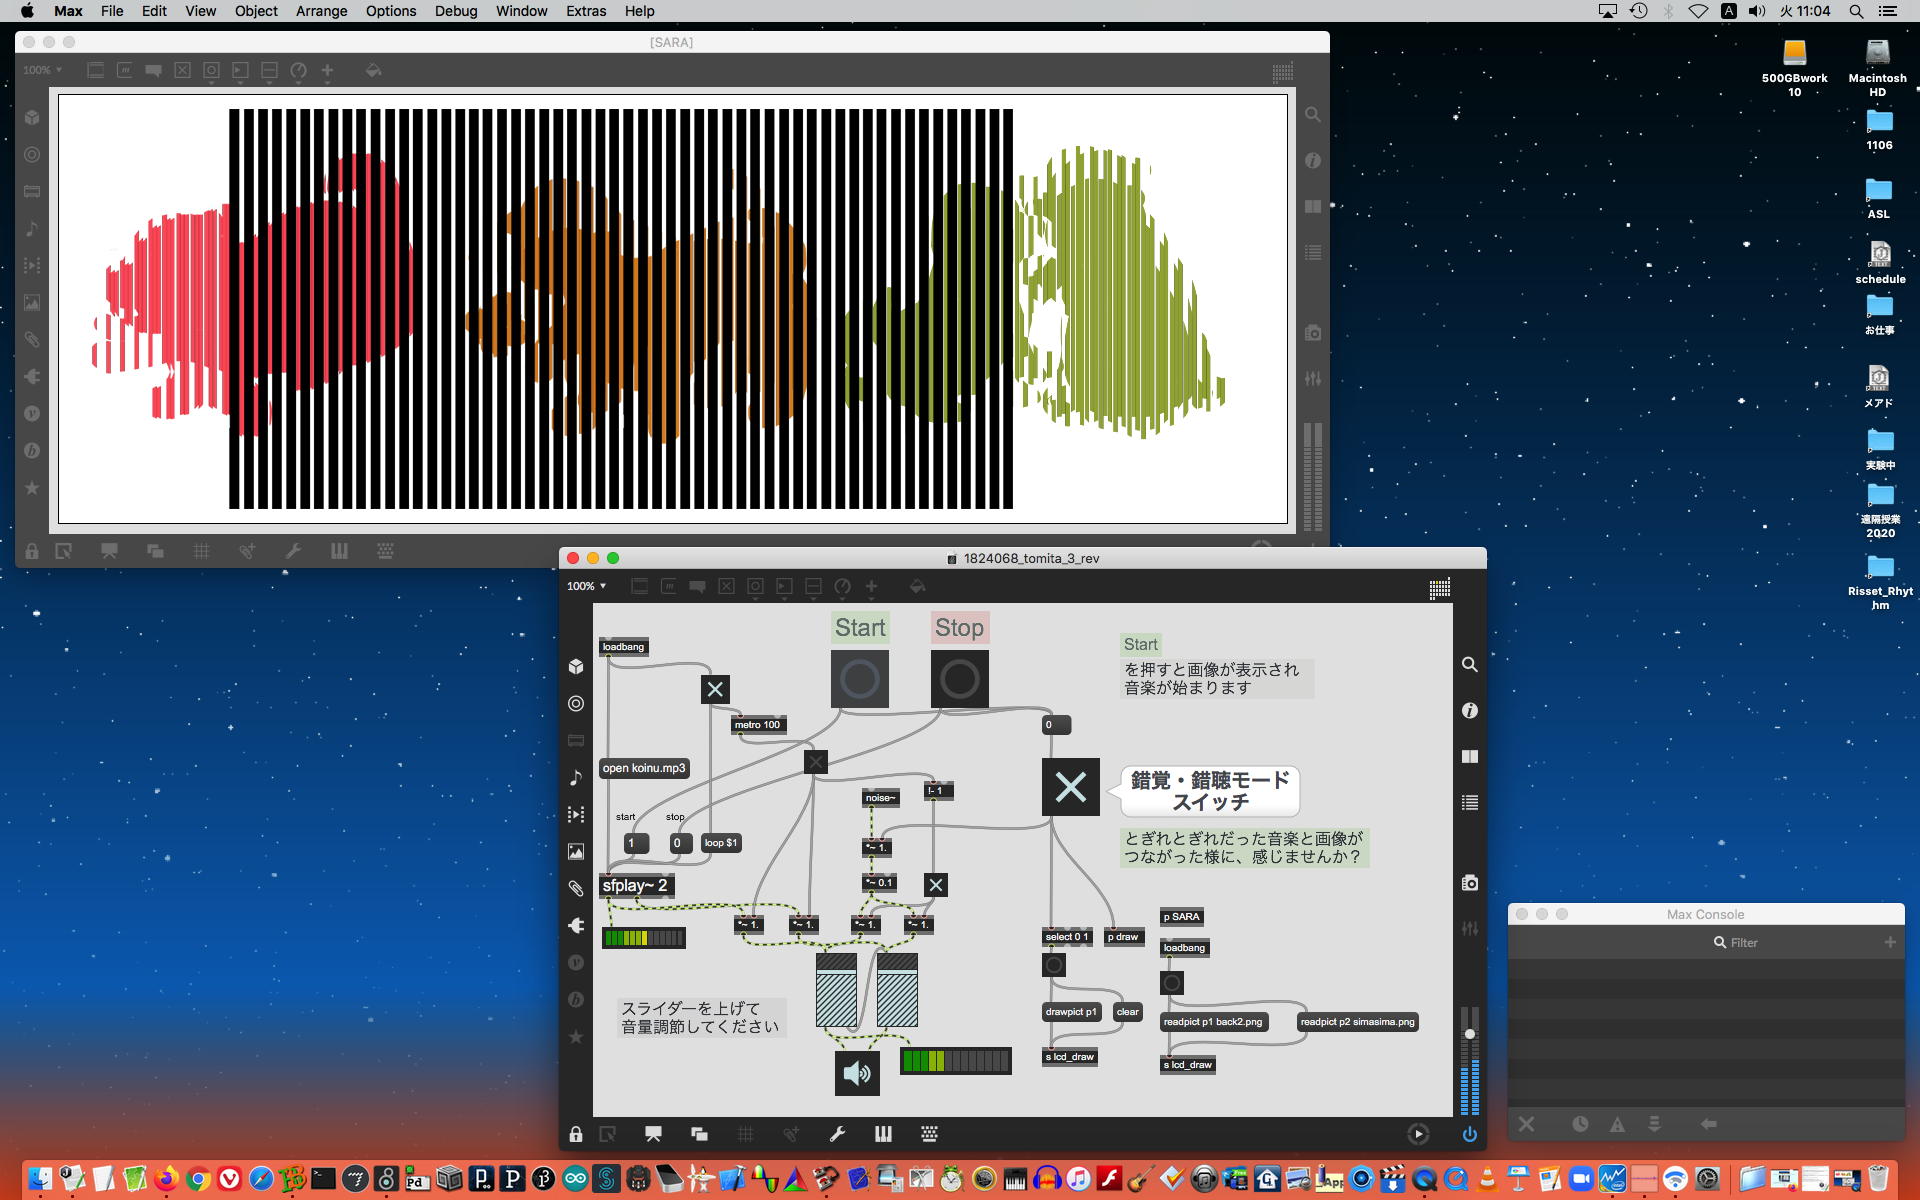
Task: Click the open koinu.mp3 message box
Action: pos(644,768)
